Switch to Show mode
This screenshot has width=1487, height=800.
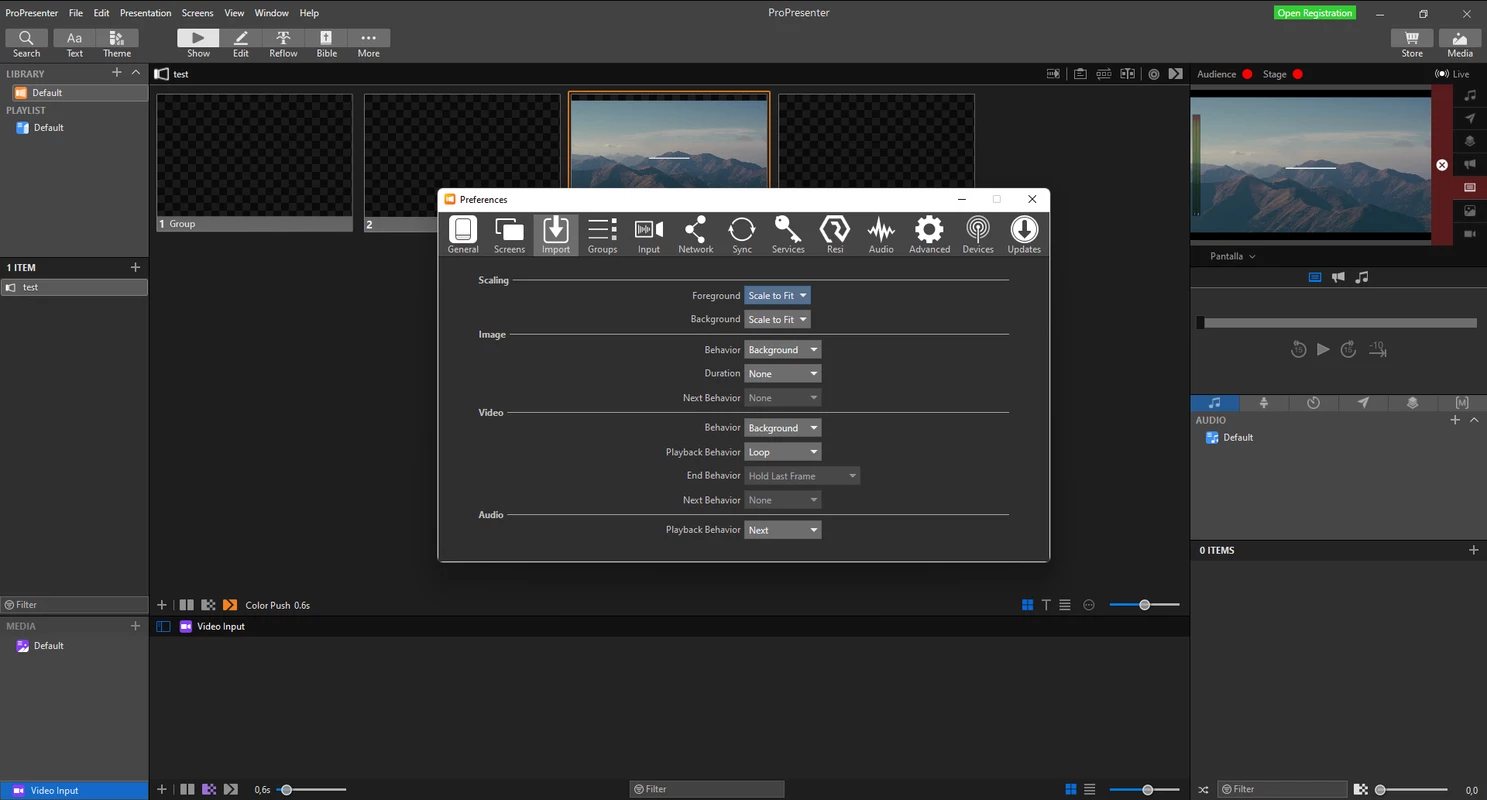(199, 43)
